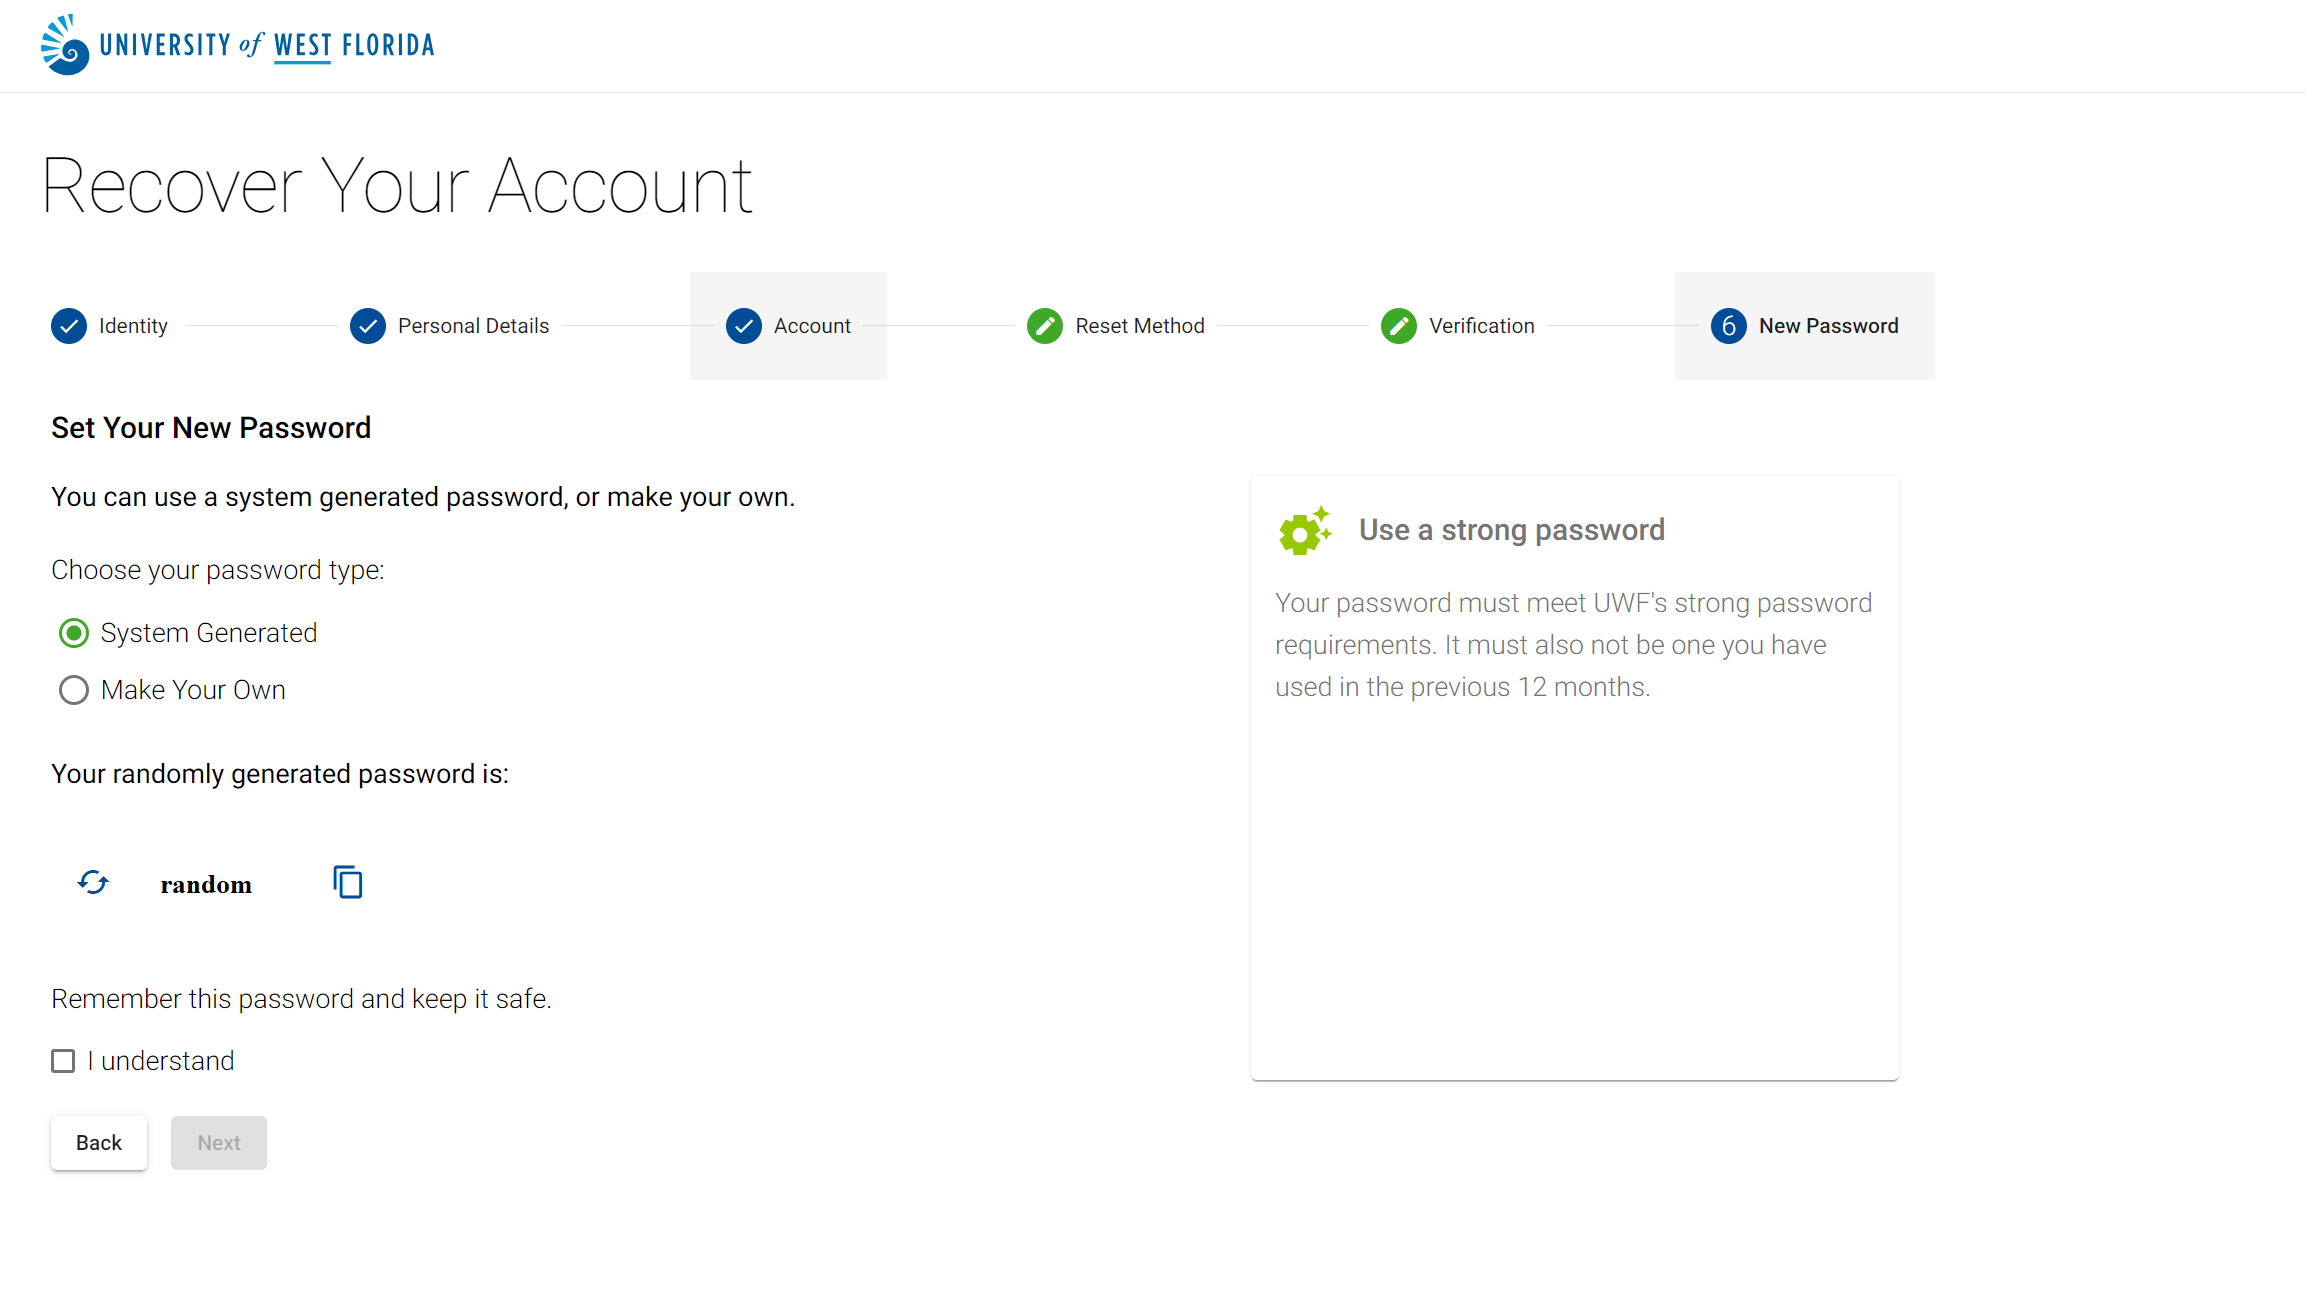Click the 'Use a strong password' title
Screen dimensions: 2305x1298
pyautogui.click(x=1512, y=530)
